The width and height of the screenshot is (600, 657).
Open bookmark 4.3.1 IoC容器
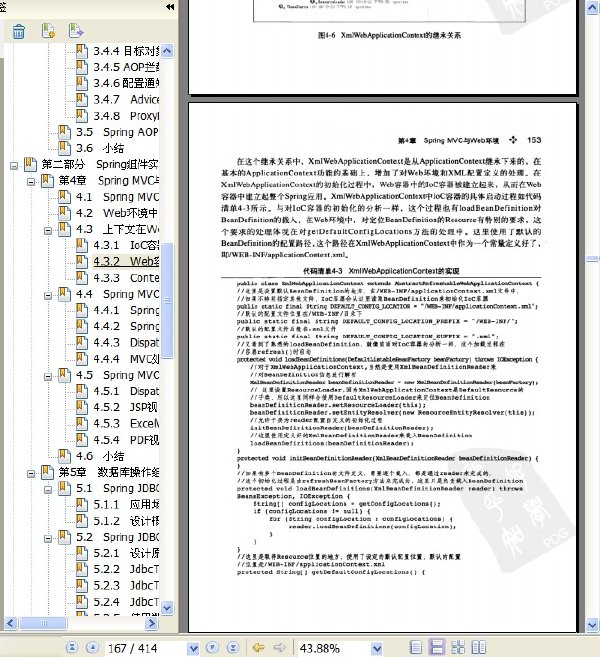pos(126,245)
